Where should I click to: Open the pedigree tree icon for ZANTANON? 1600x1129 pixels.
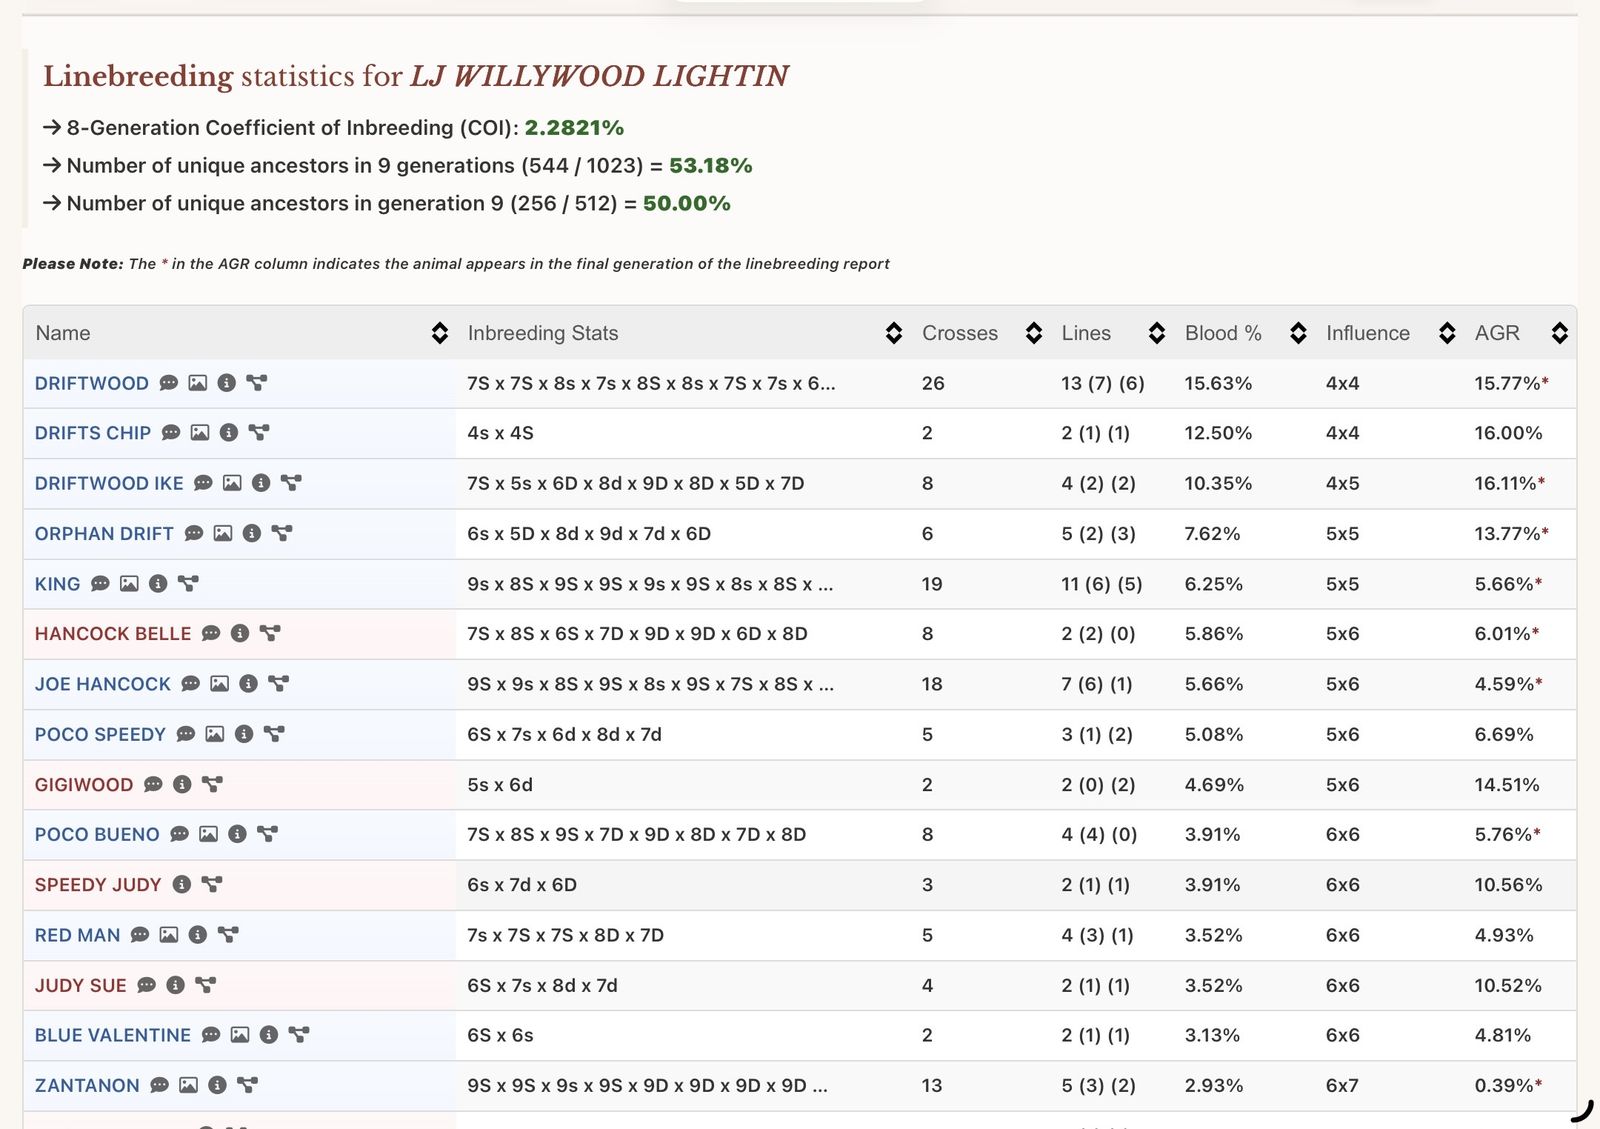pos(248,1085)
